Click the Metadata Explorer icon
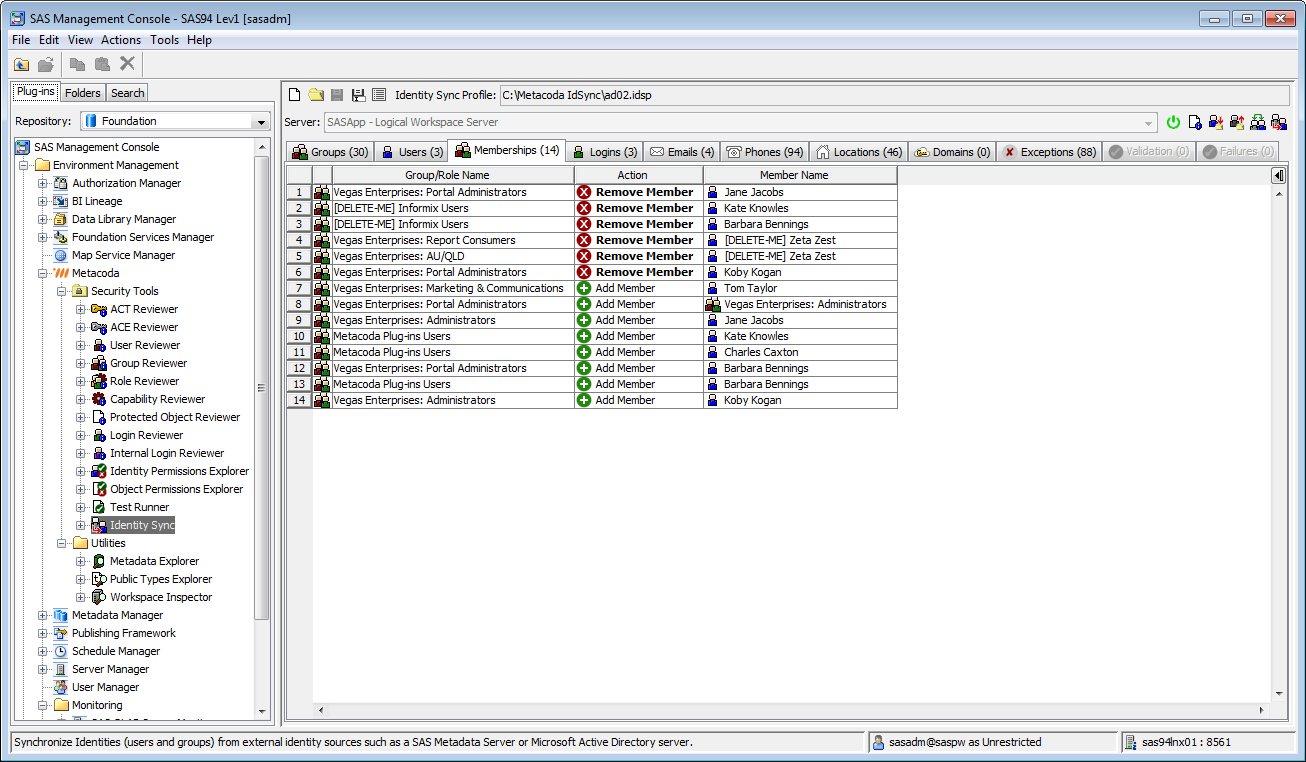 (99, 561)
